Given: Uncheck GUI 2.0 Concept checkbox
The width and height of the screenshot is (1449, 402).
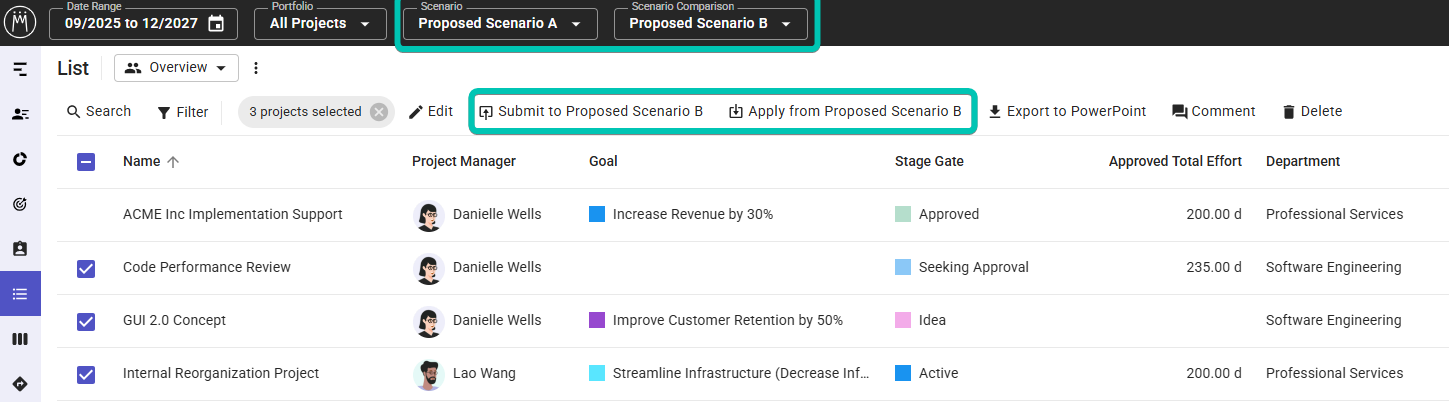Looking at the screenshot, I should [x=86, y=321].
